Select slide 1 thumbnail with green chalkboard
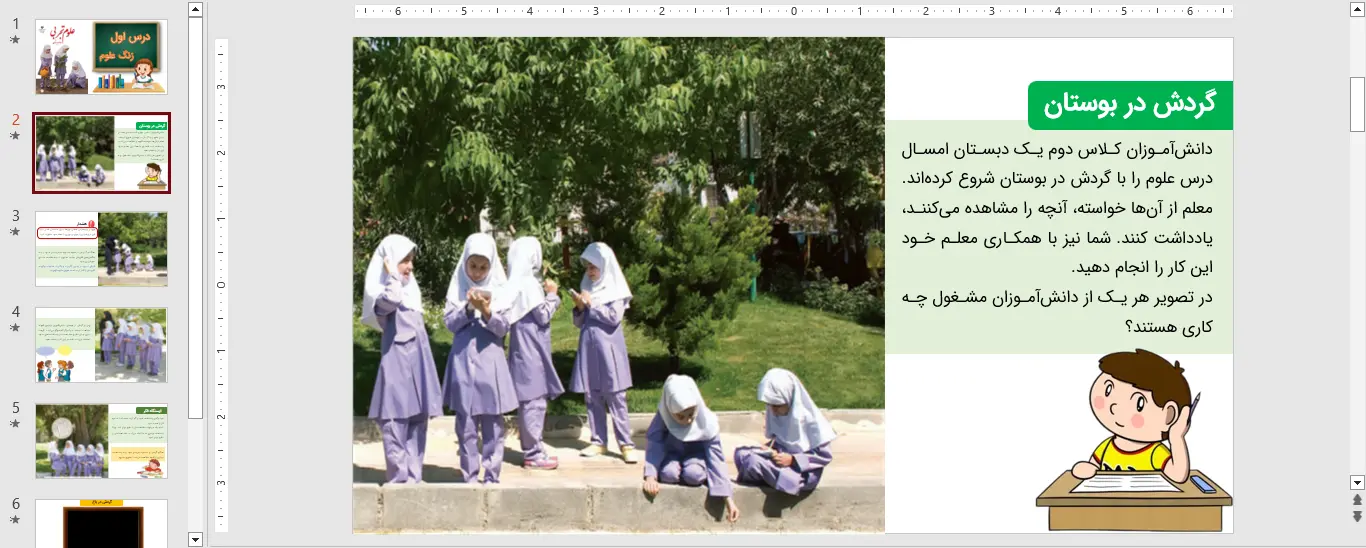Viewport: 1366px width, 548px height. coord(101,57)
